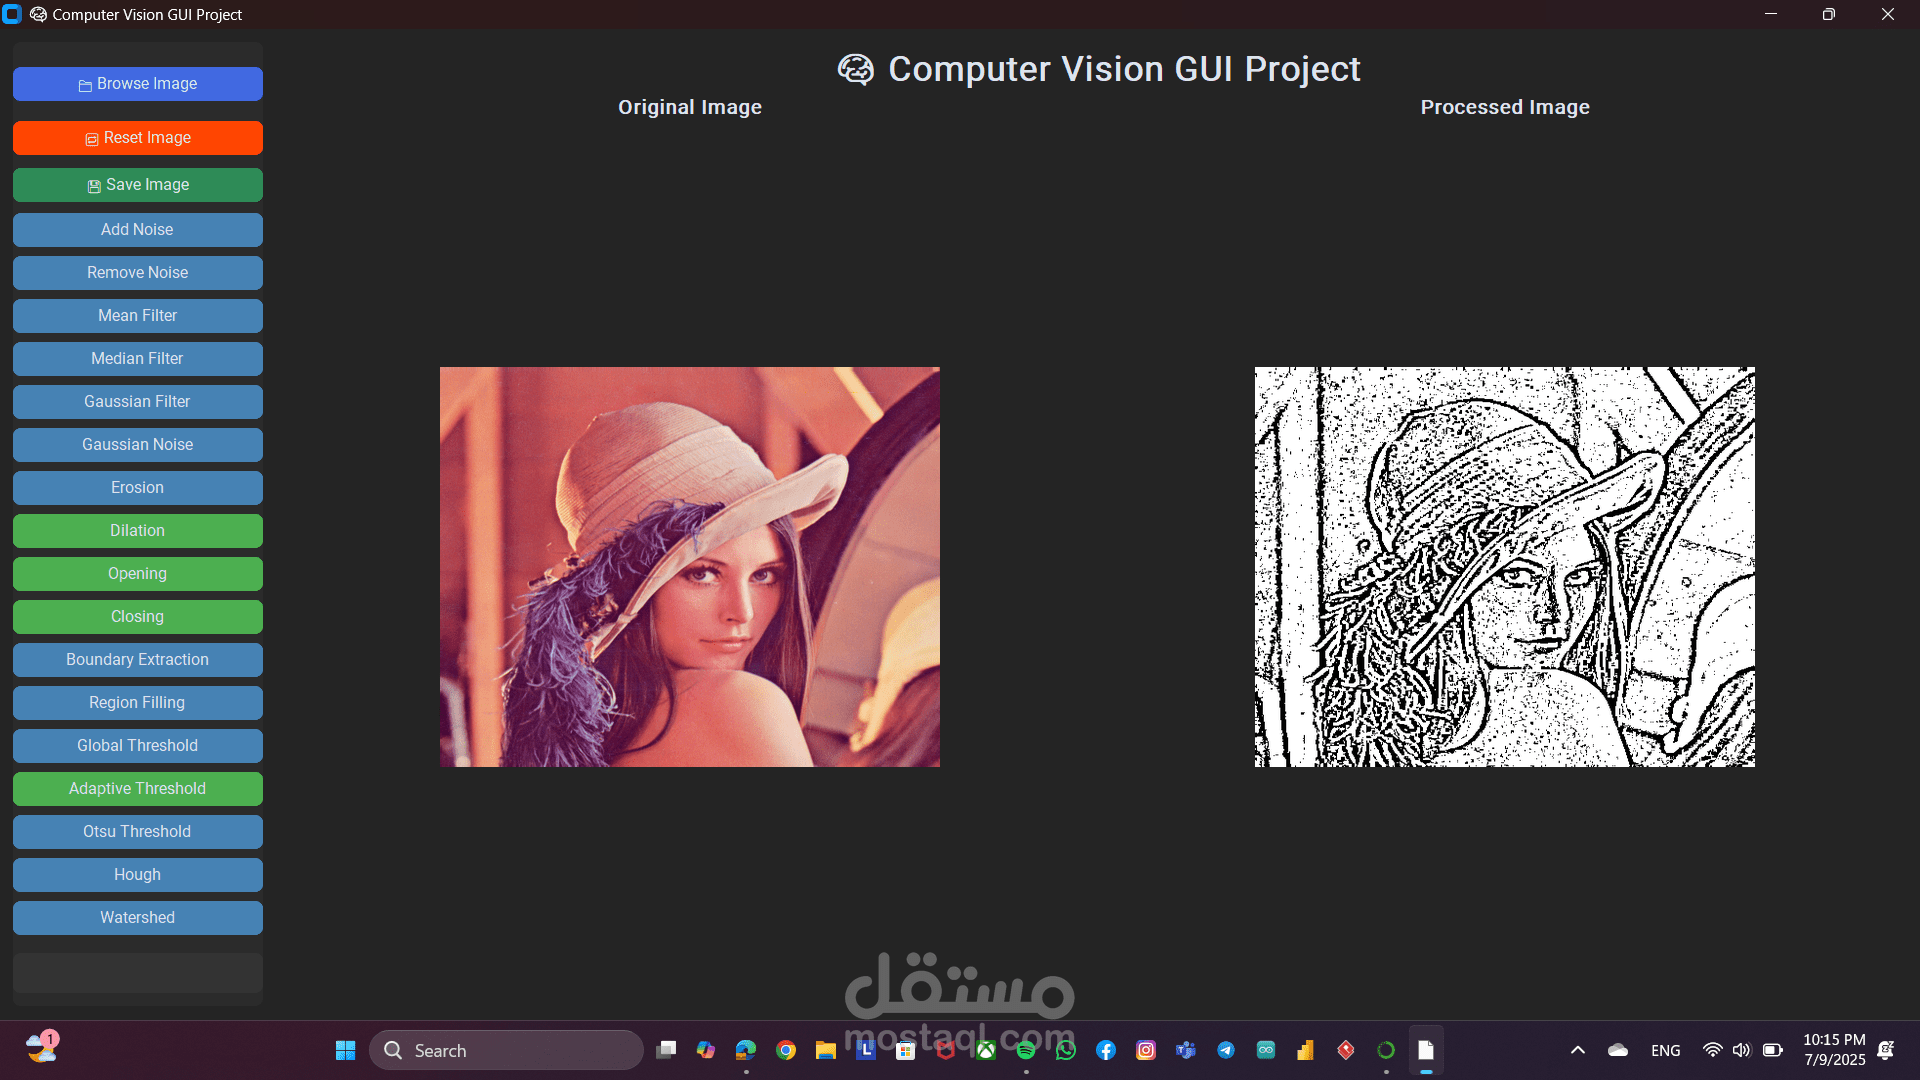Open the red McAfee shield icon
The height and width of the screenshot is (1080, 1920).
[x=946, y=1050]
